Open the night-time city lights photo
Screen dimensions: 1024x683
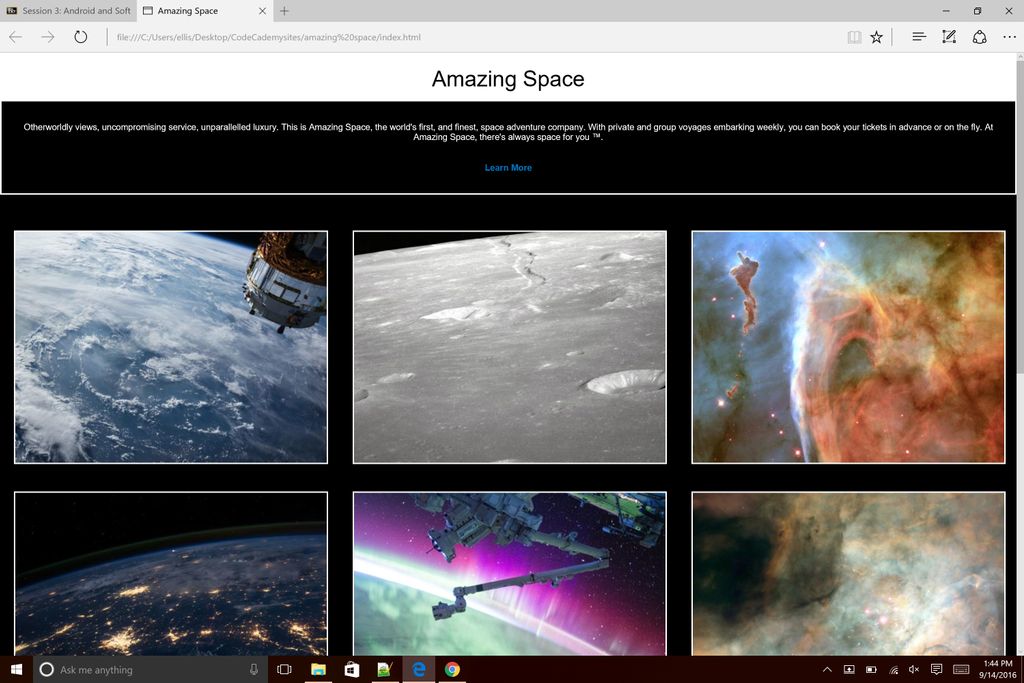[170, 573]
